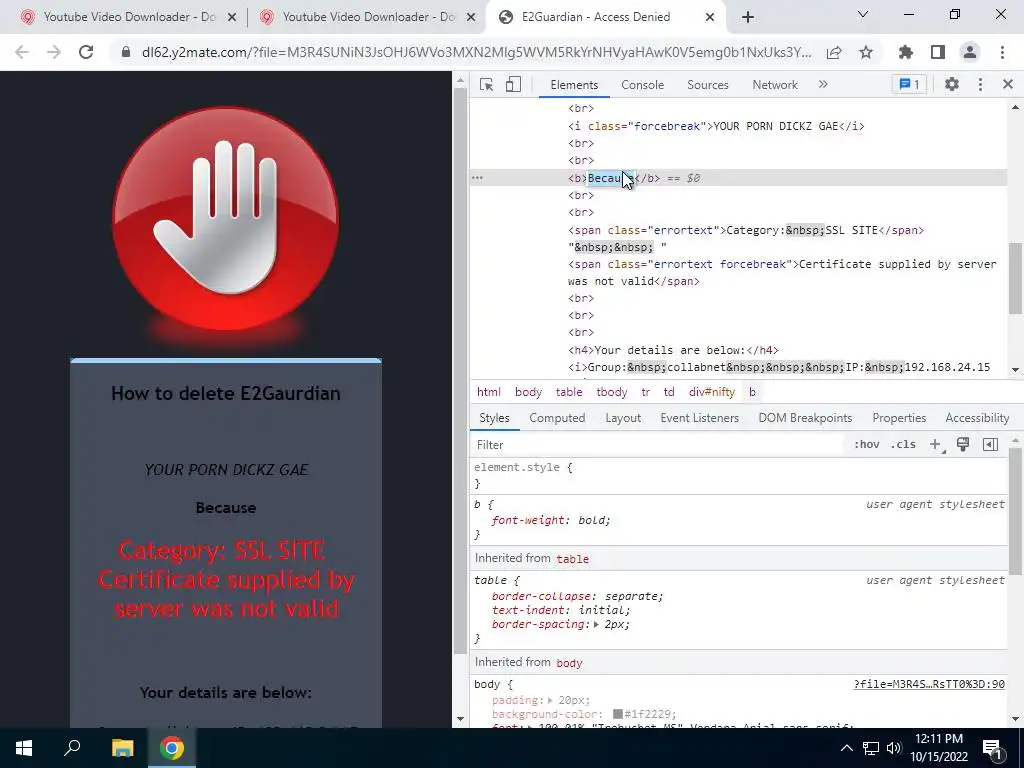
Task: Open the #1f2229 background color swatch
Action: coord(617,714)
